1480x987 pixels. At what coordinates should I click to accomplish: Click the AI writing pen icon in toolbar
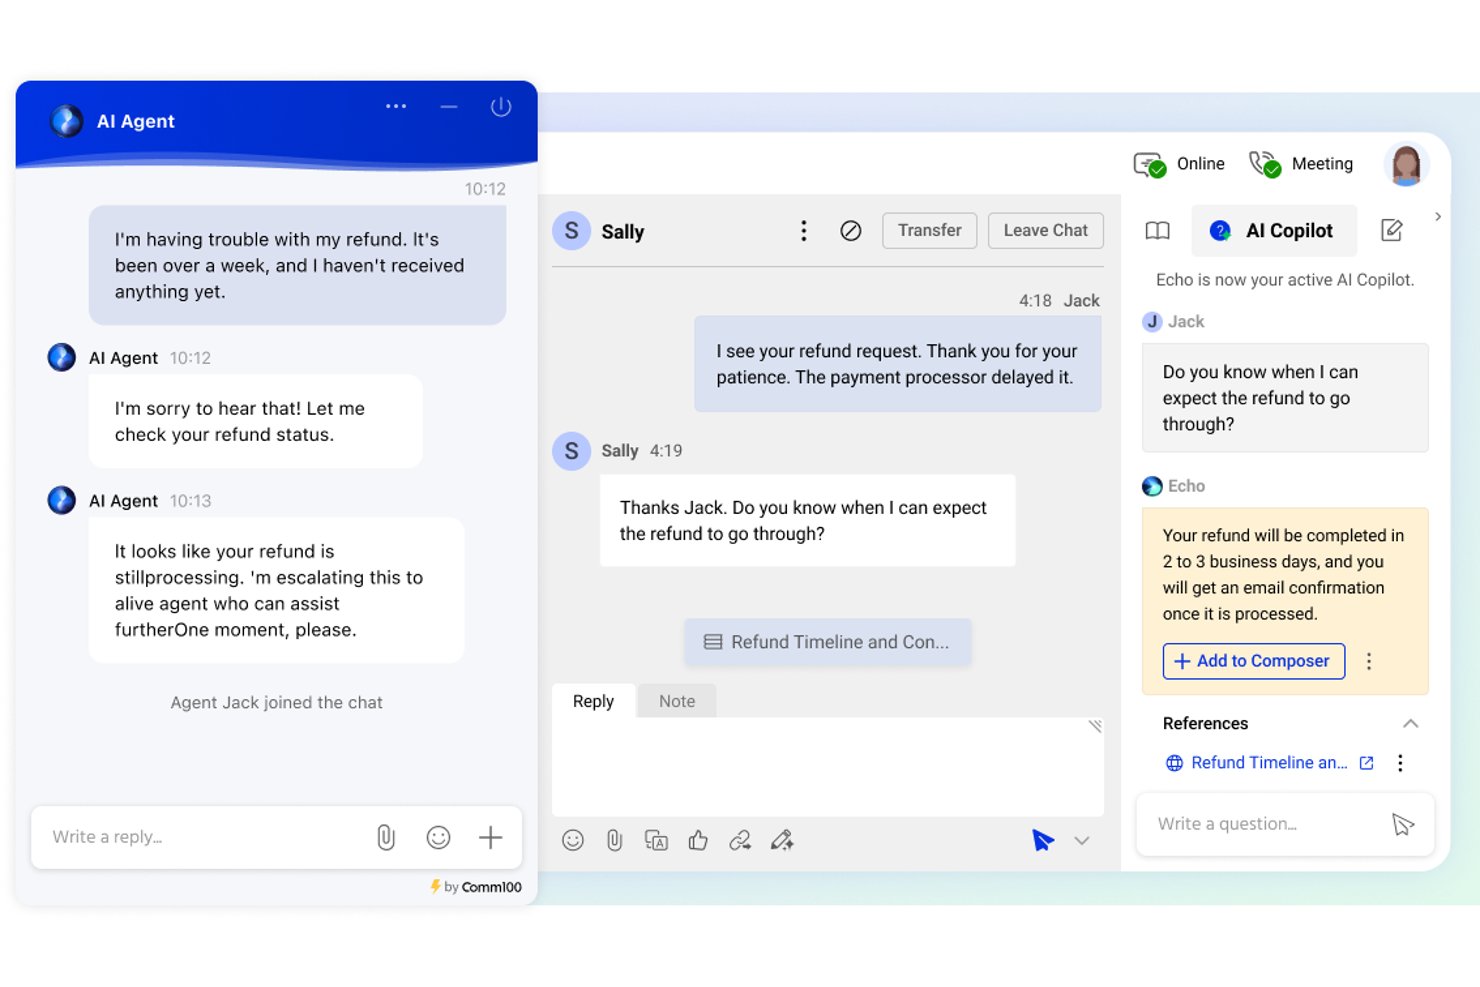click(x=782, y=841)
